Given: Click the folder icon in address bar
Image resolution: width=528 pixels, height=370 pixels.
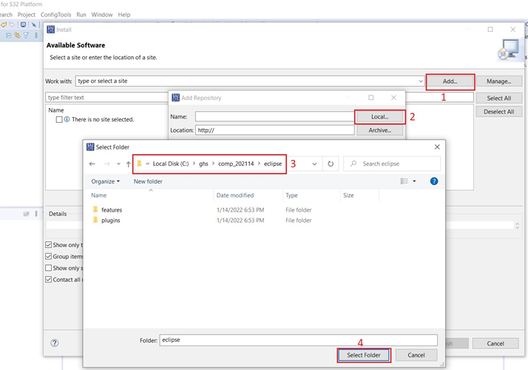Looking at the screenshot, I should 139,164.
